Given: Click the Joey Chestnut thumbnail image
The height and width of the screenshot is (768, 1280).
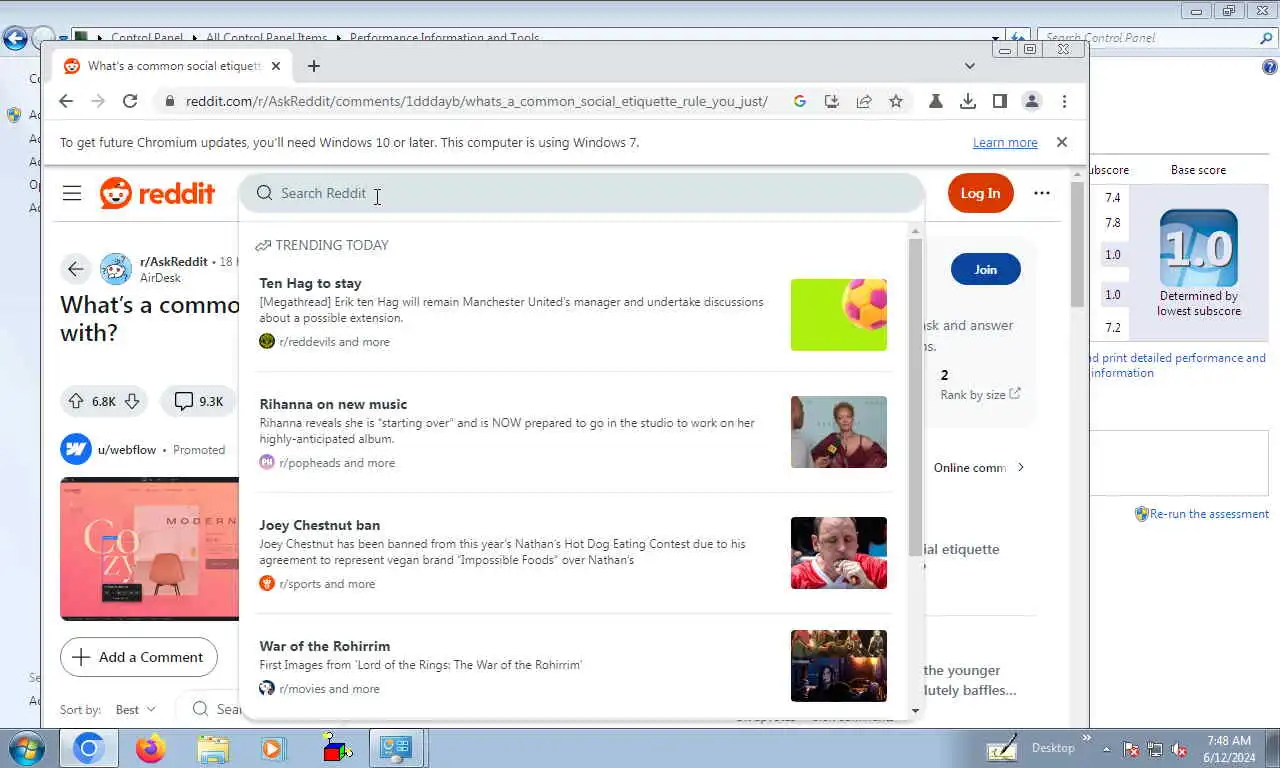Looking at the screenshot, I should click(x=839, y=553).
